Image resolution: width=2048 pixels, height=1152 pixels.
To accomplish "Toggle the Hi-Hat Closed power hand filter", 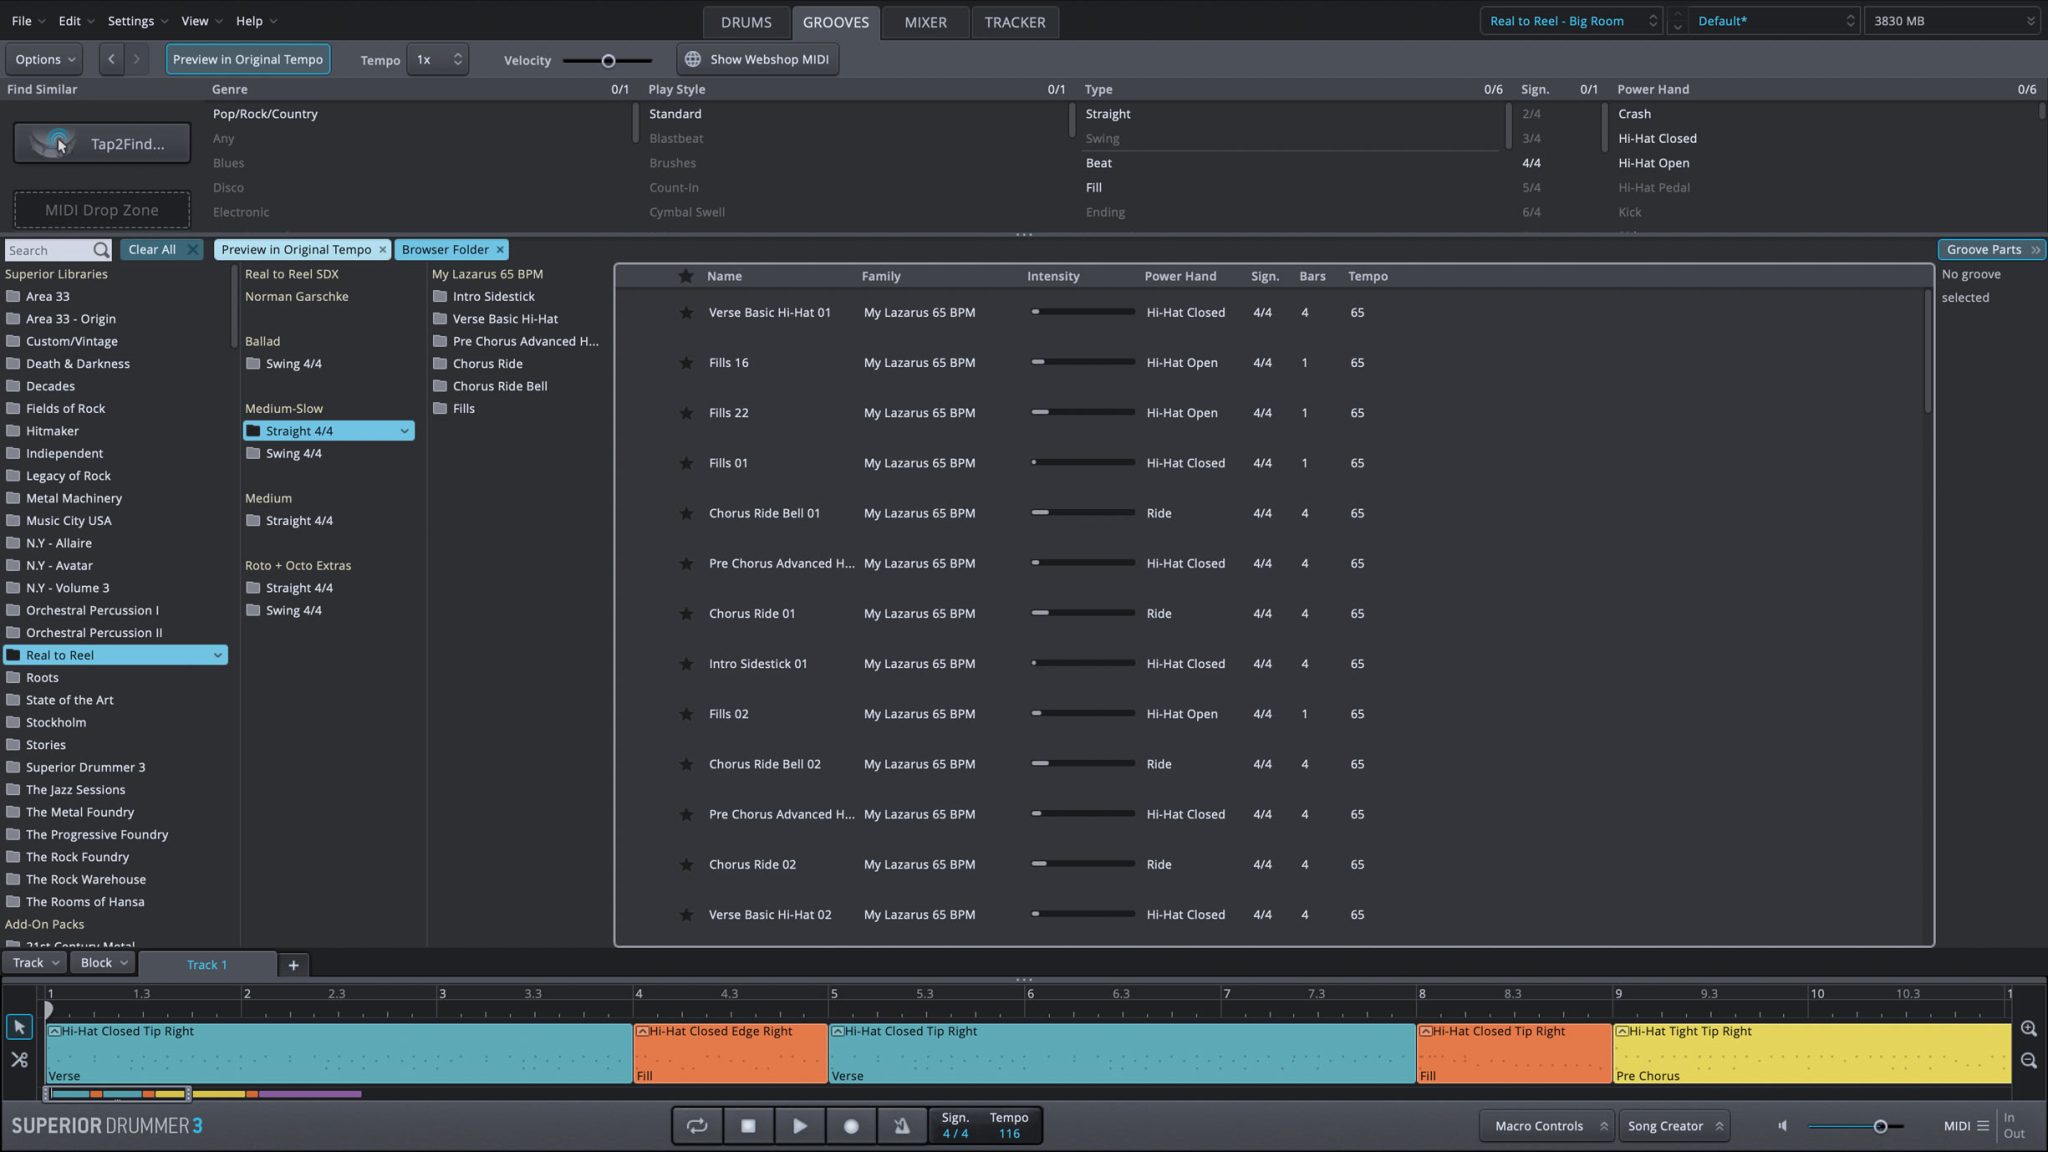I will click(1657, 139).
